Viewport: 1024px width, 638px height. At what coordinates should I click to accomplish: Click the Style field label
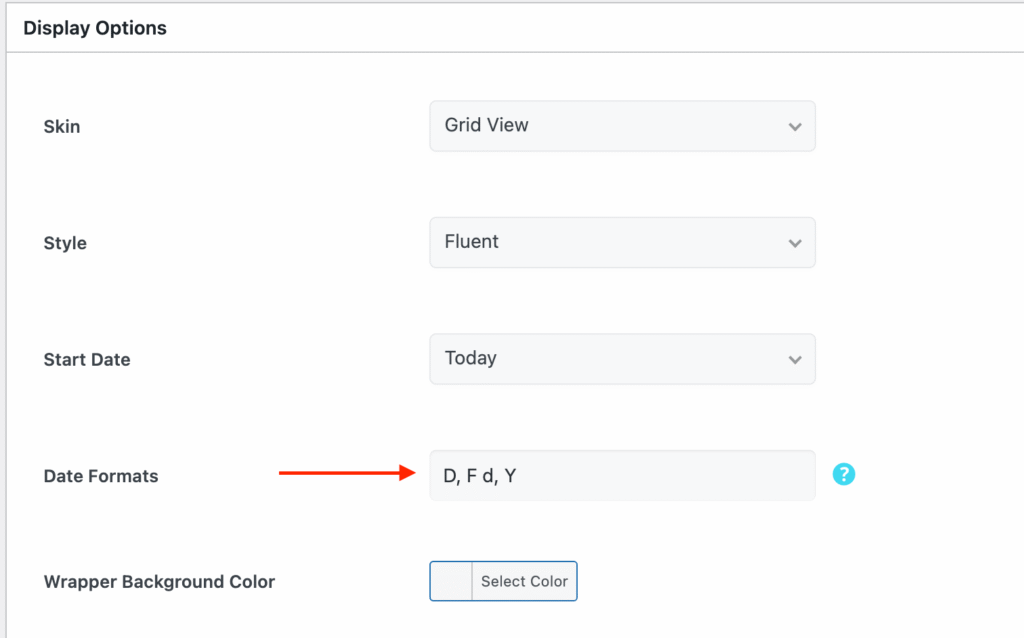click(65, 243)
